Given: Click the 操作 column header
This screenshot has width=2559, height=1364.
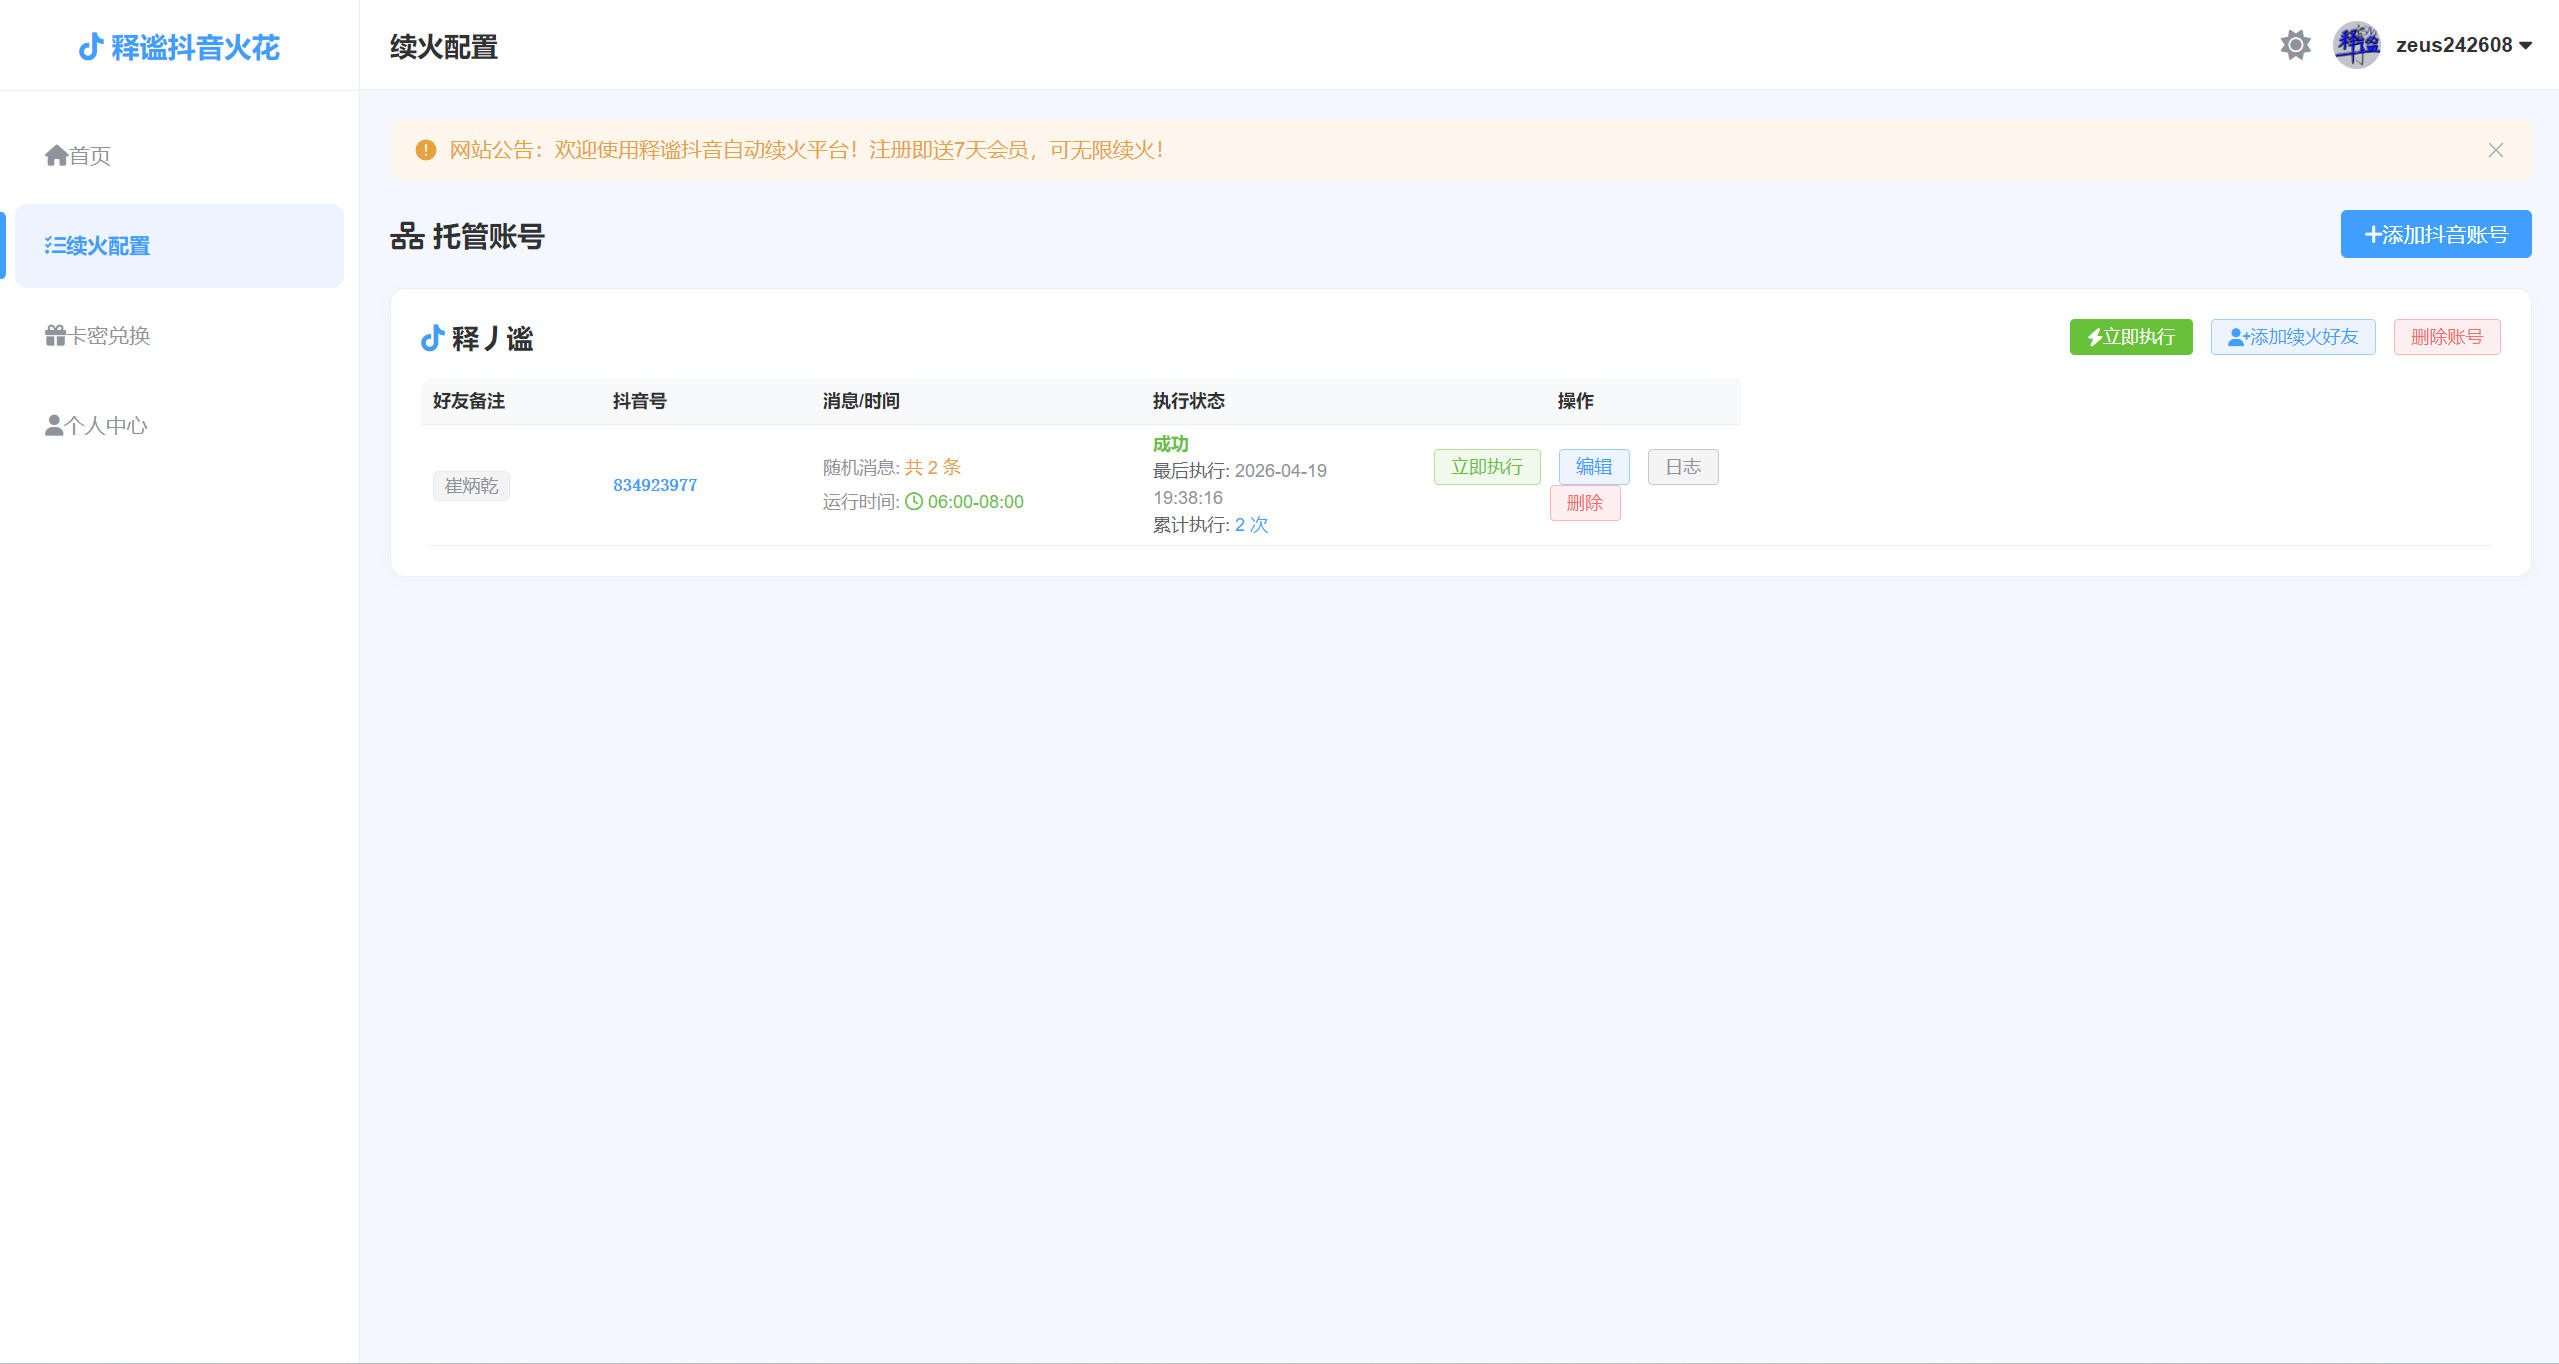Looking at the screenshot, I should point(1575,401).
